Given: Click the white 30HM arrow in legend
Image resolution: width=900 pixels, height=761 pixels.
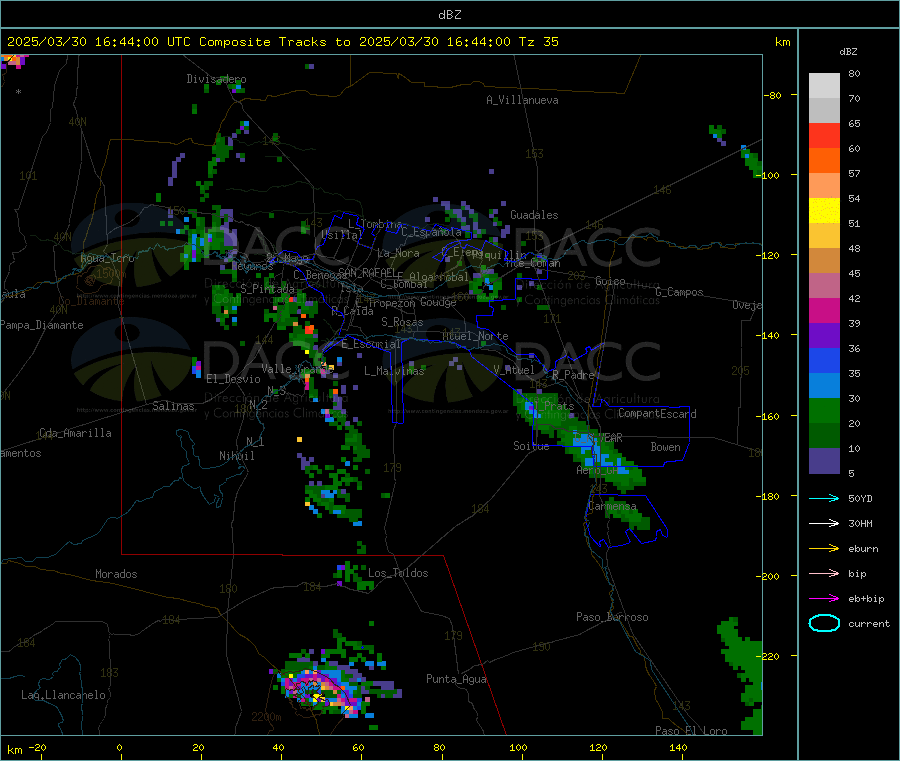Looking at the screenshot, I should (x=824, y=523).
